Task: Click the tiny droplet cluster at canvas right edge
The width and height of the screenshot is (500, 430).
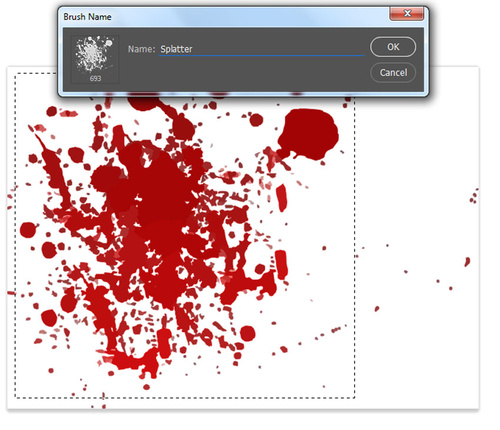Action: tap(474, 197)
